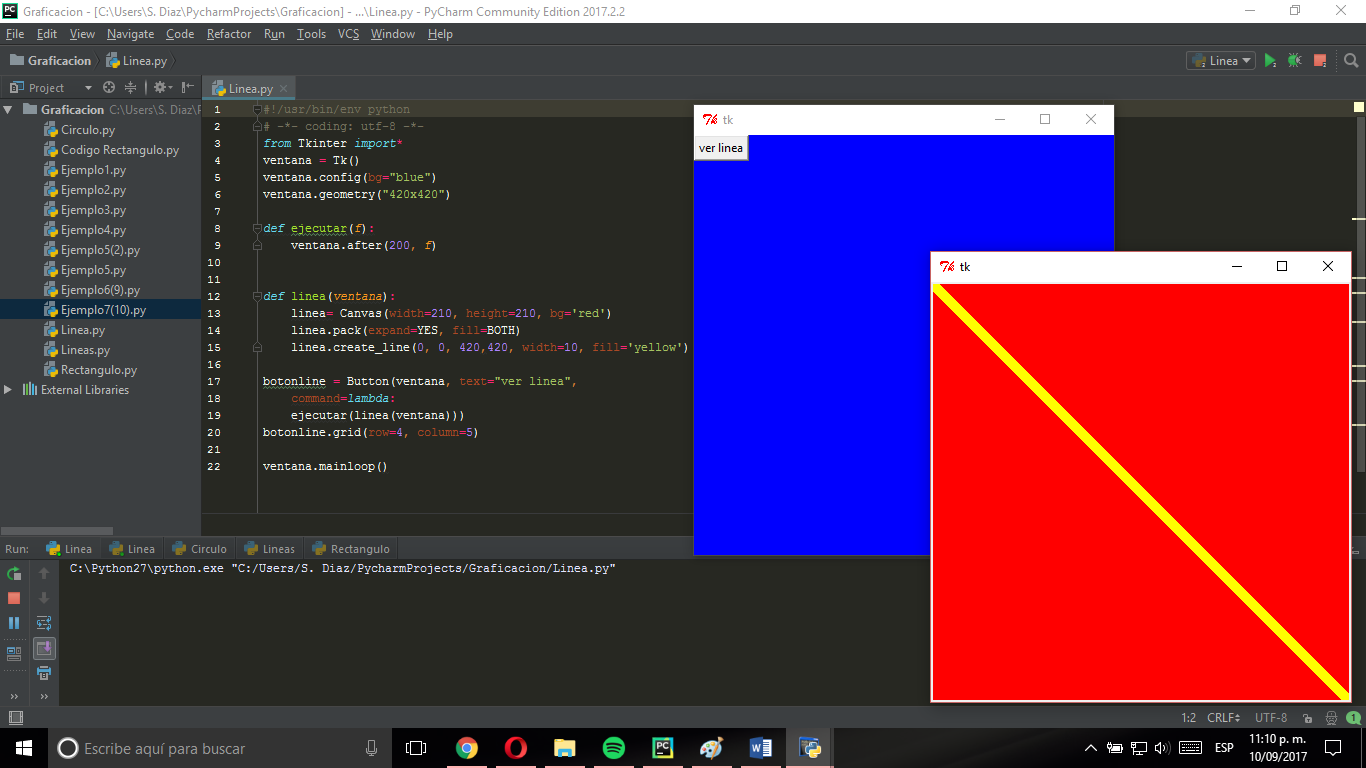1366x768 pixels.
Task: Print the console output via printer icon
Action: pos(44,673)
